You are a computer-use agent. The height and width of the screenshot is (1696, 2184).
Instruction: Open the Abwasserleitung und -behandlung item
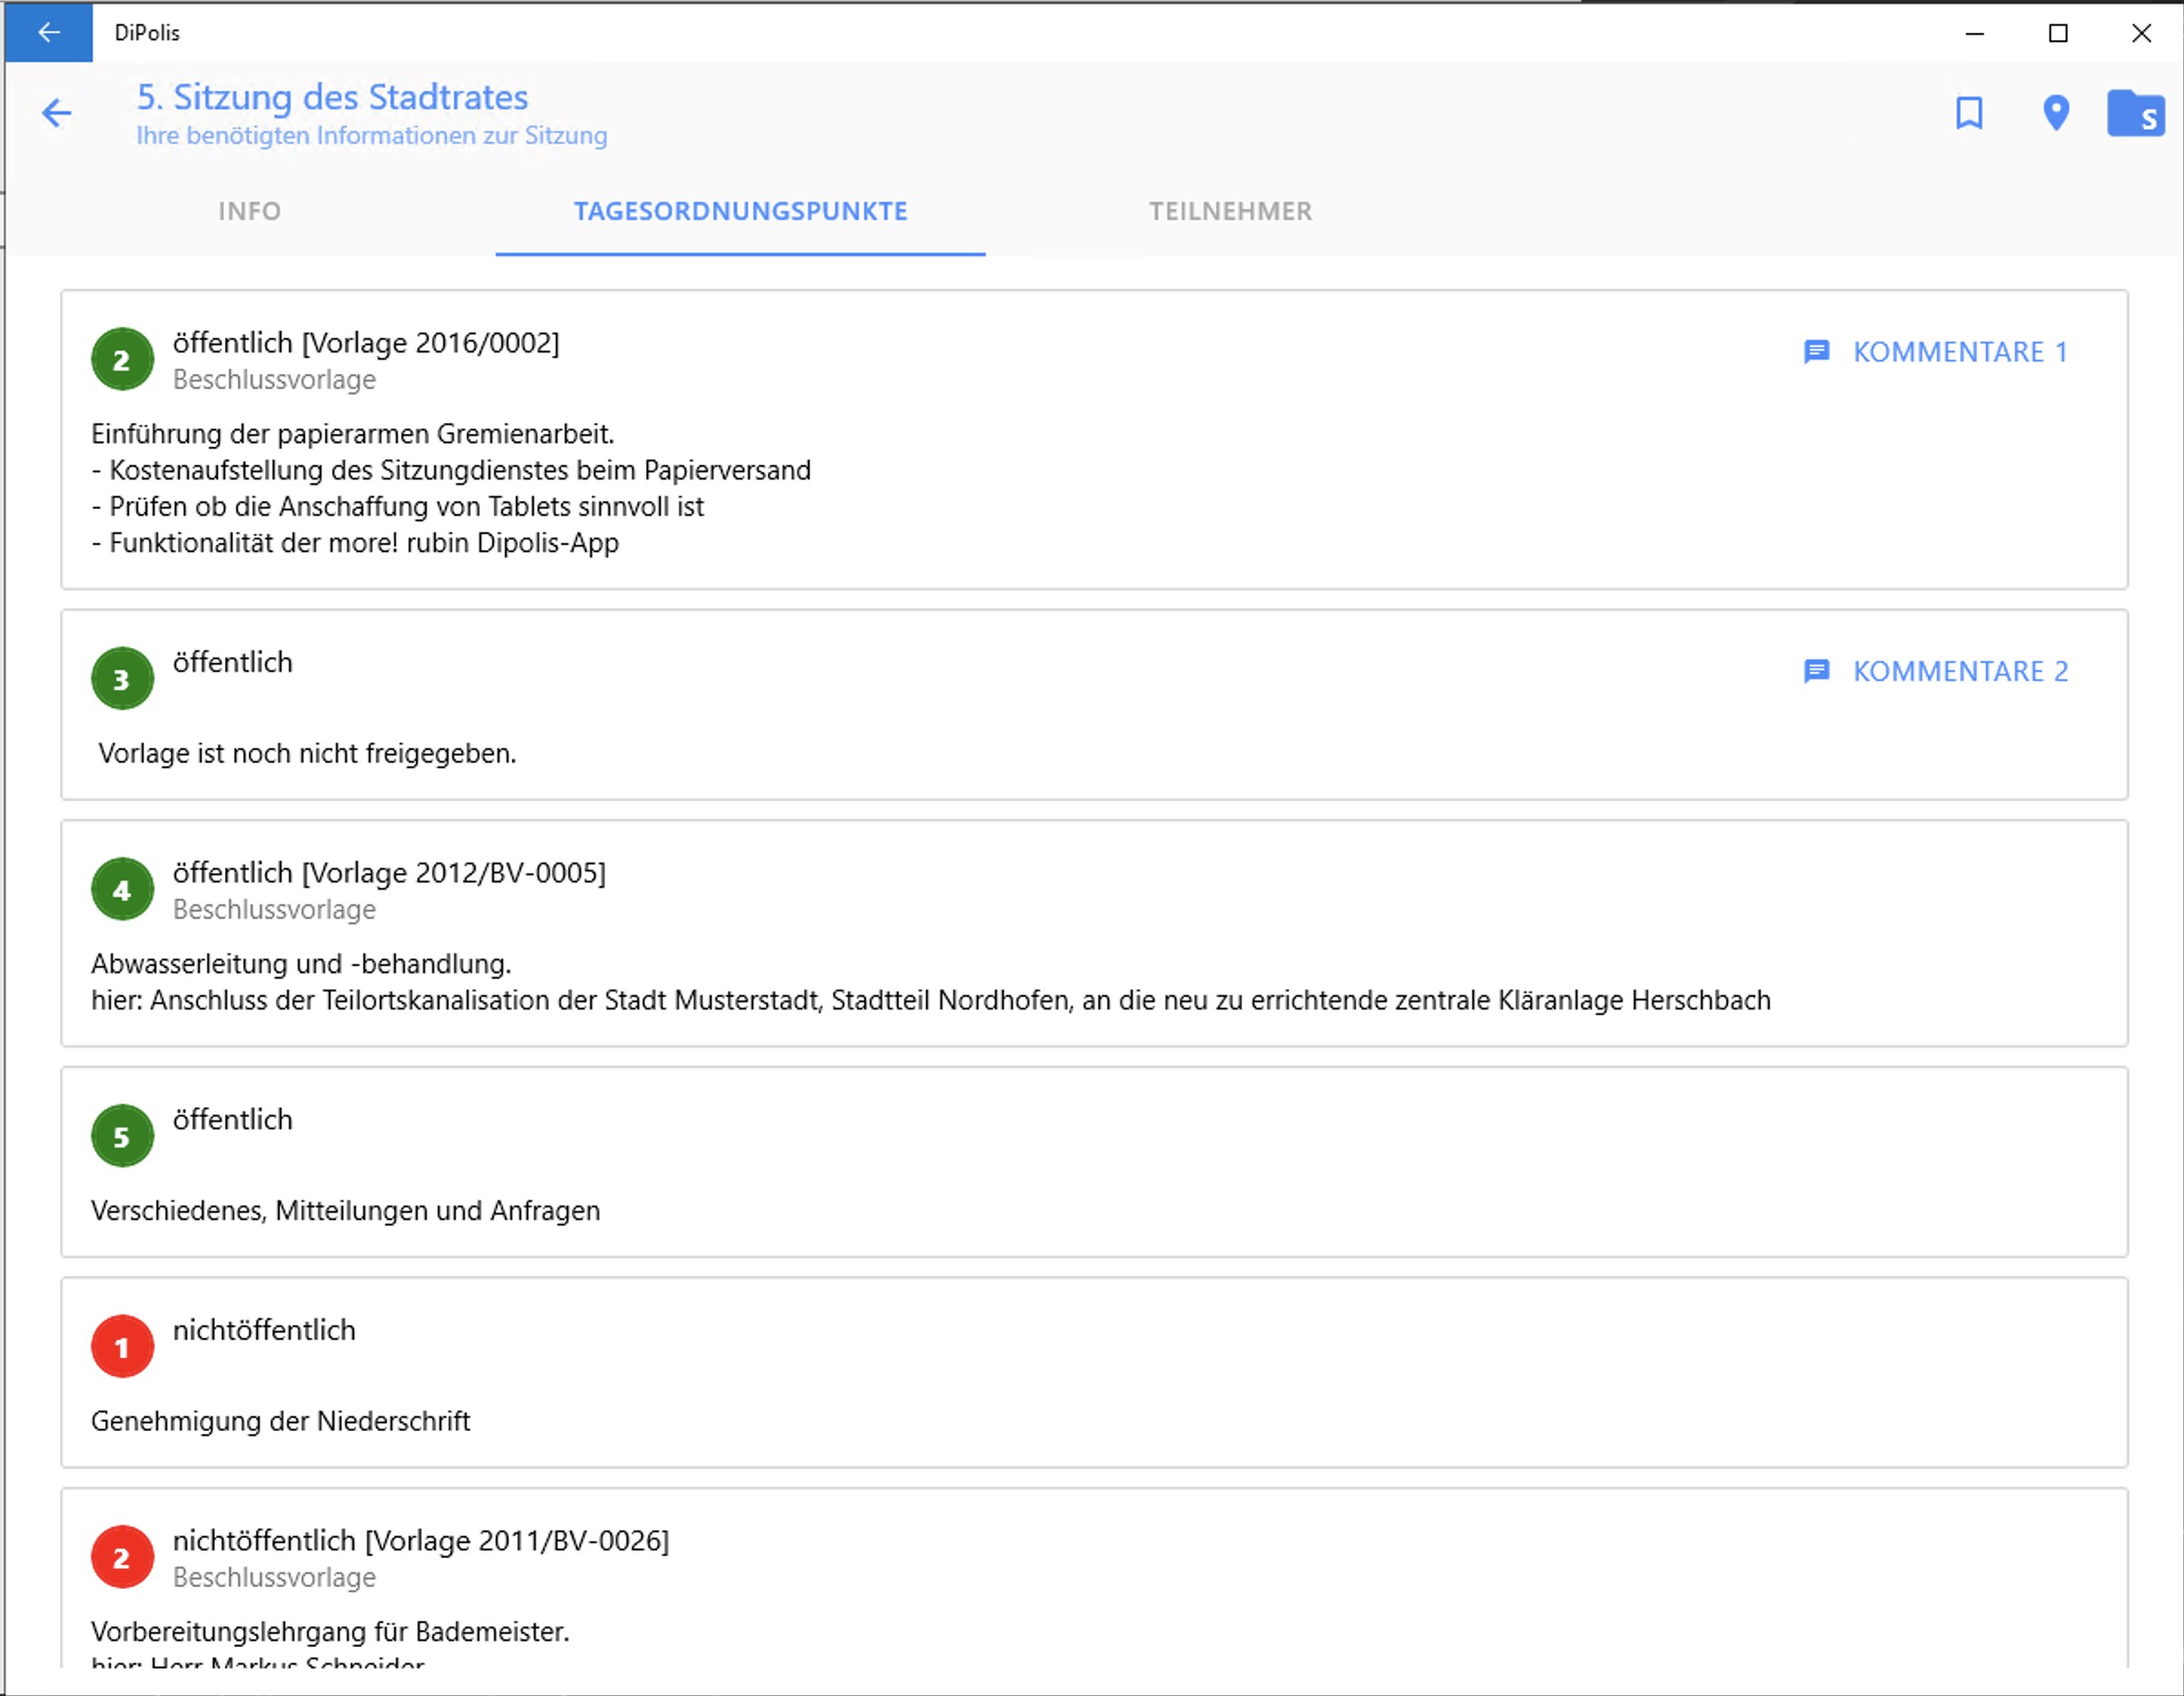tap(300, 964)
